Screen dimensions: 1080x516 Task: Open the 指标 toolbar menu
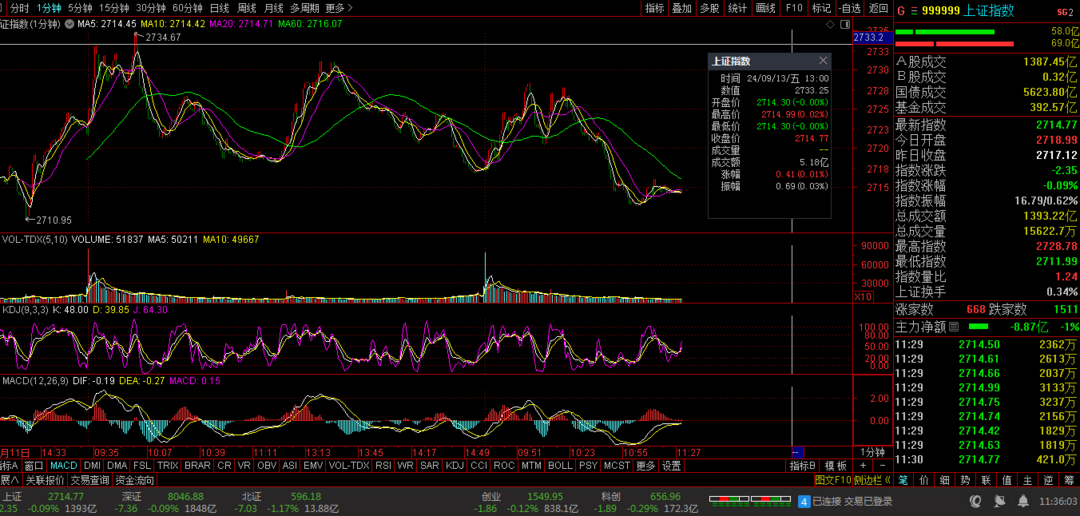coord(654,8)
